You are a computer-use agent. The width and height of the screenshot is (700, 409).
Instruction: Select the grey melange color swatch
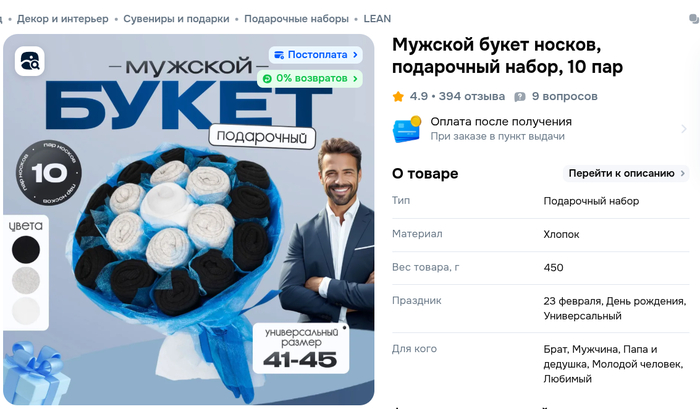click(x=26, y=281)
